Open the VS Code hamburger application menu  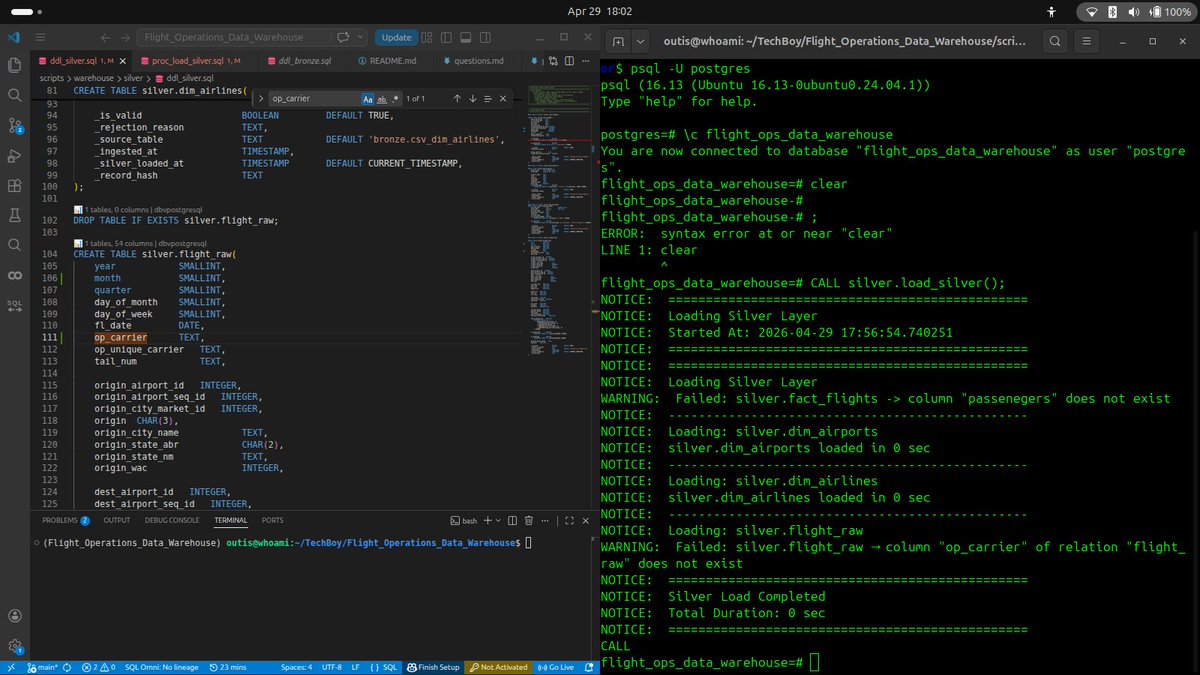coord(41,37)
